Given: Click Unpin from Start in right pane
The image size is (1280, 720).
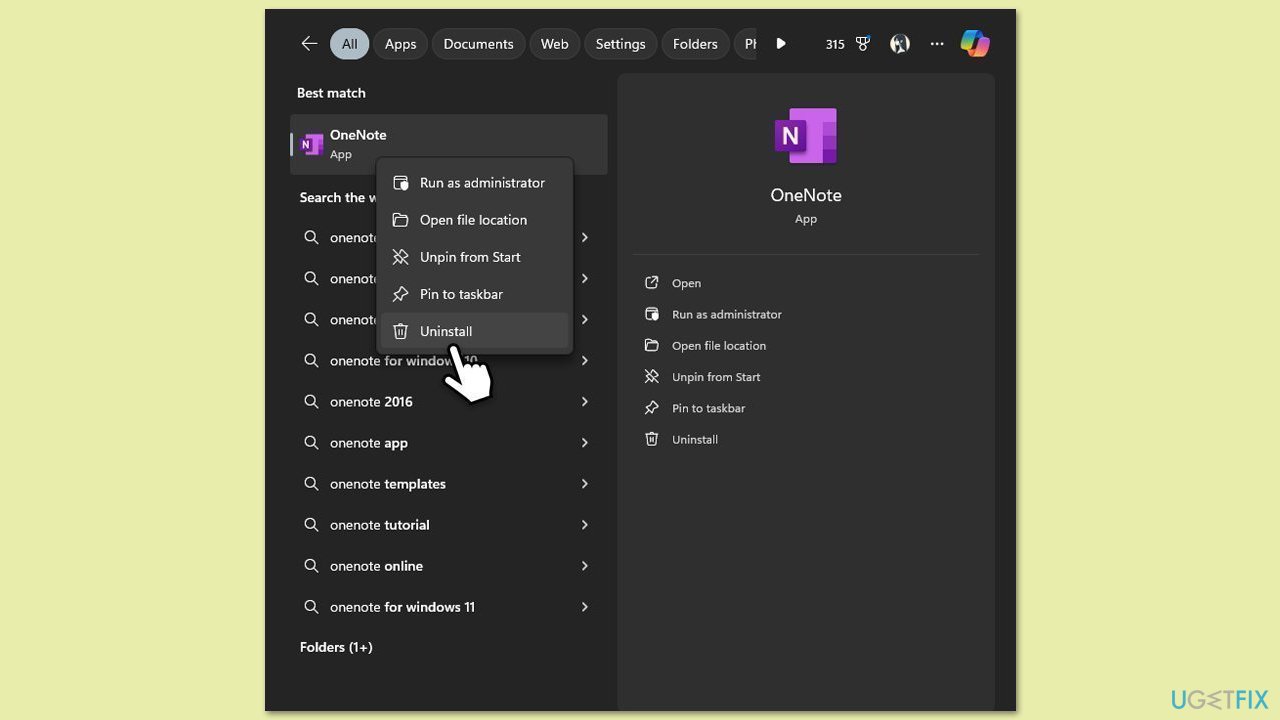Looking at the screenshot, I should tap(716, 377).
